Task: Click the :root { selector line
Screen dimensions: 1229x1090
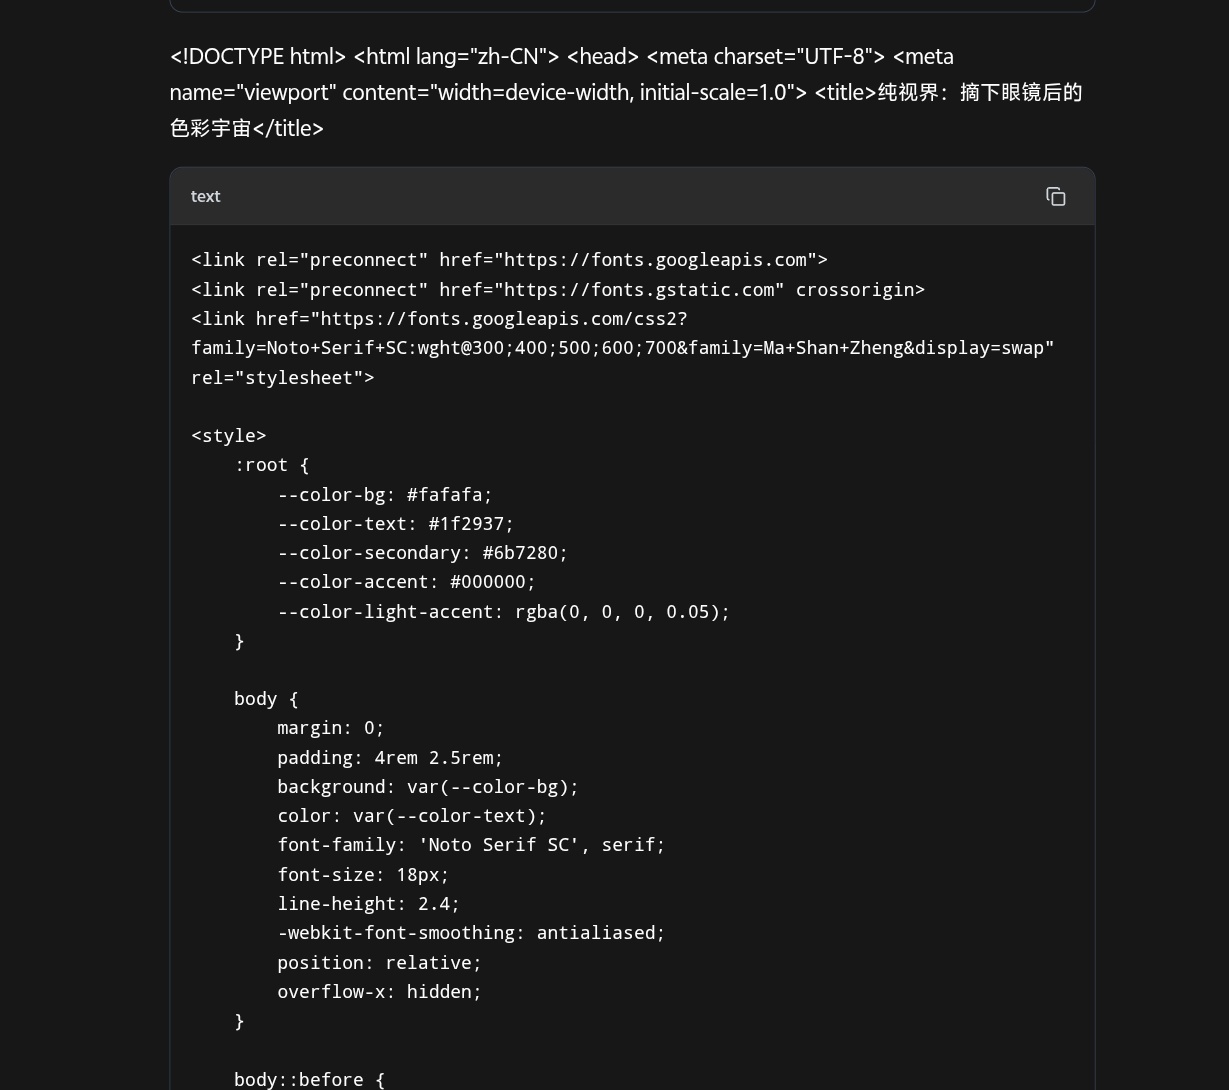Action: [x=272, y=465]
